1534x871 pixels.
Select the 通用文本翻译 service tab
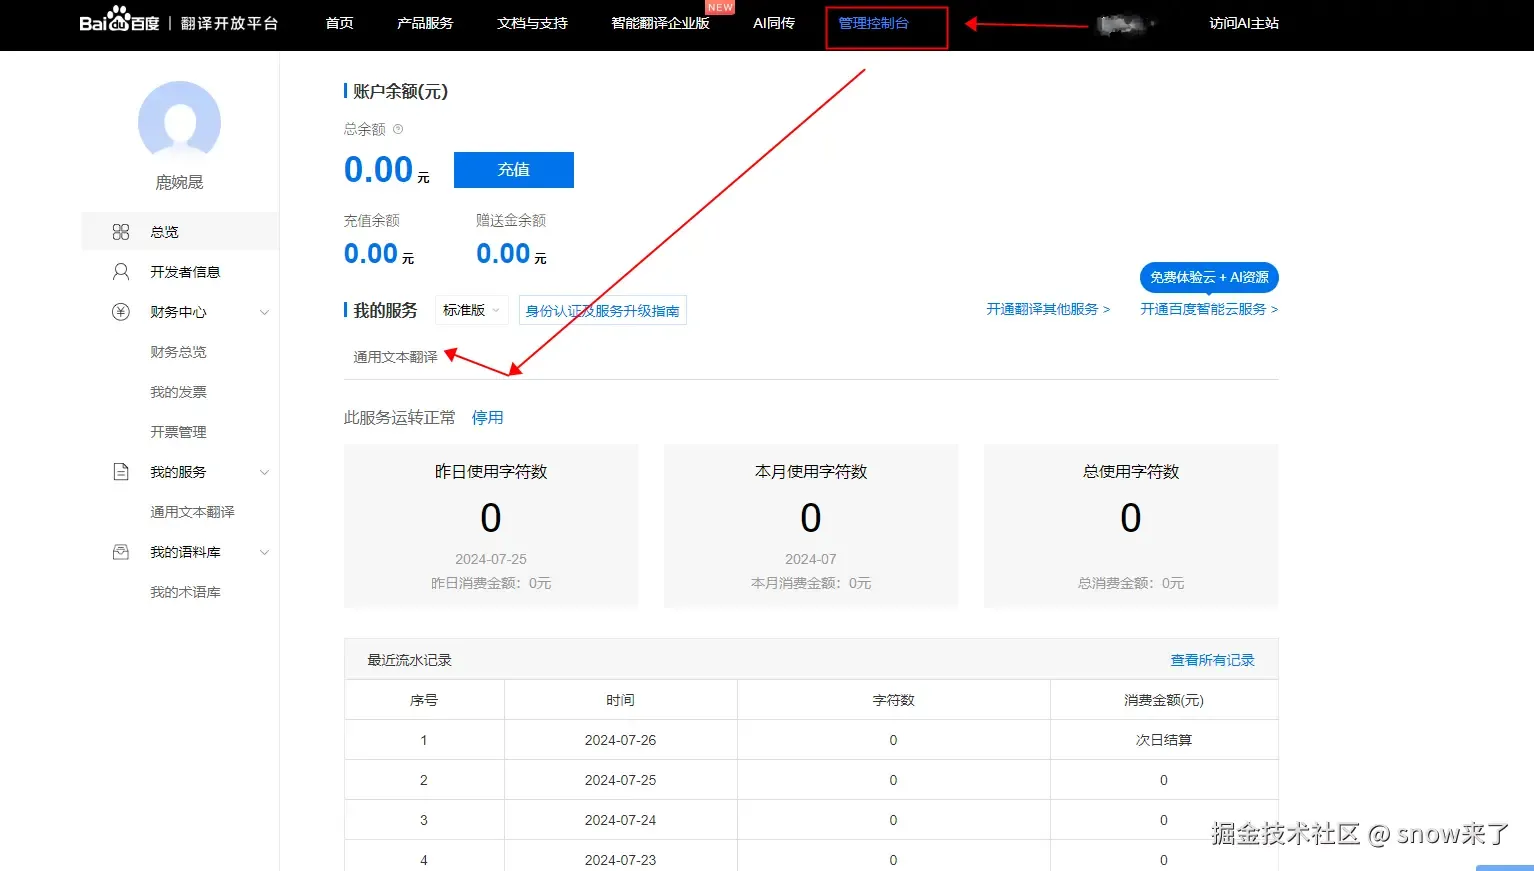tap(395, 357)
